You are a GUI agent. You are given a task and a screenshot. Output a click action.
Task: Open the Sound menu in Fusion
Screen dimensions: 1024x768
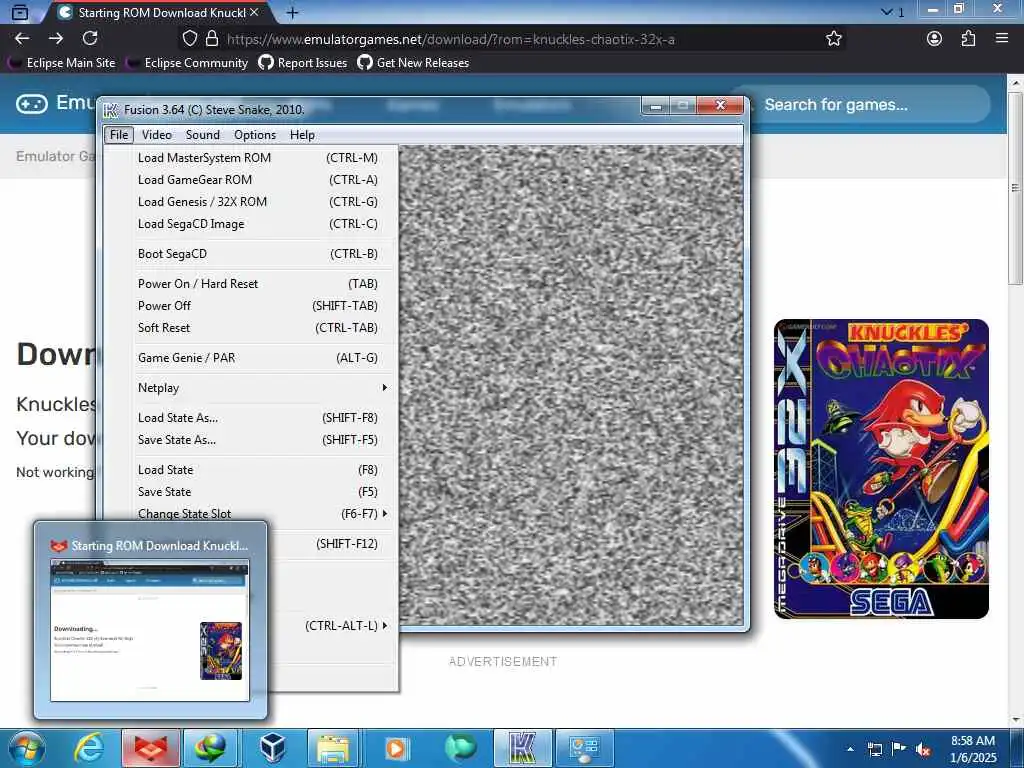click(202, 135)
